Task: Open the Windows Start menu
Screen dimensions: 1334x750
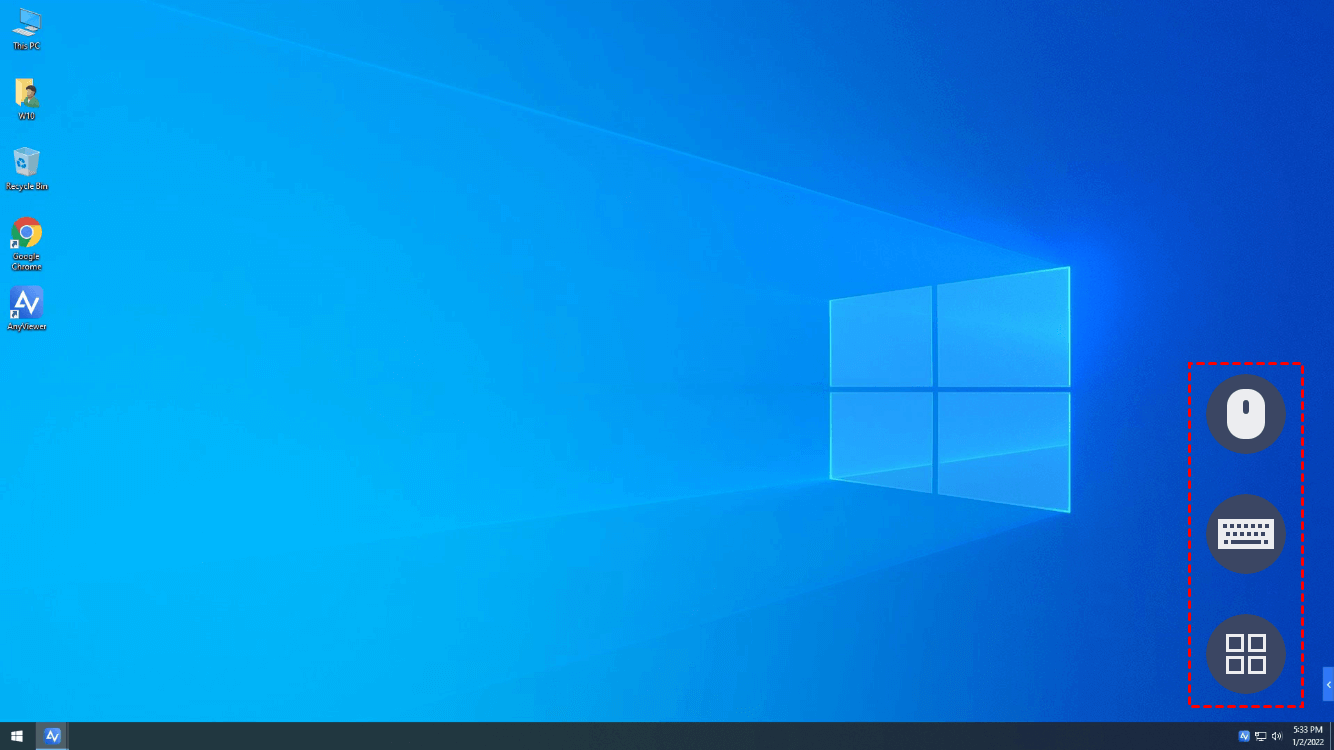Action: pyautogui.click(x=17, y=736)
